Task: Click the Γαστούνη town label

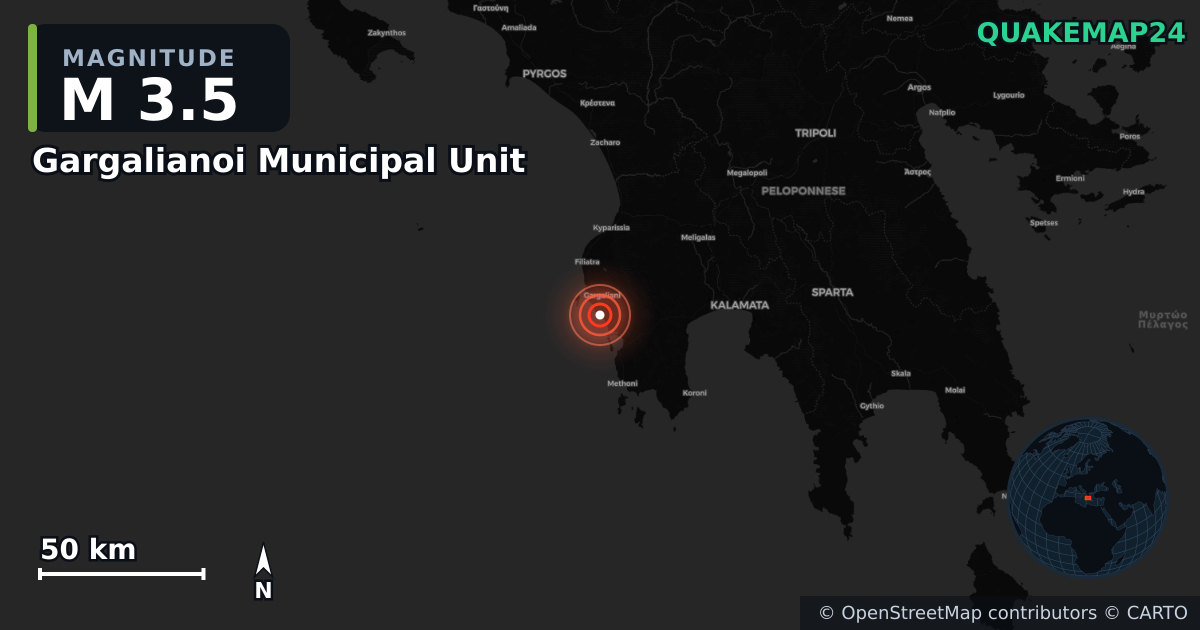Action: 490,7
